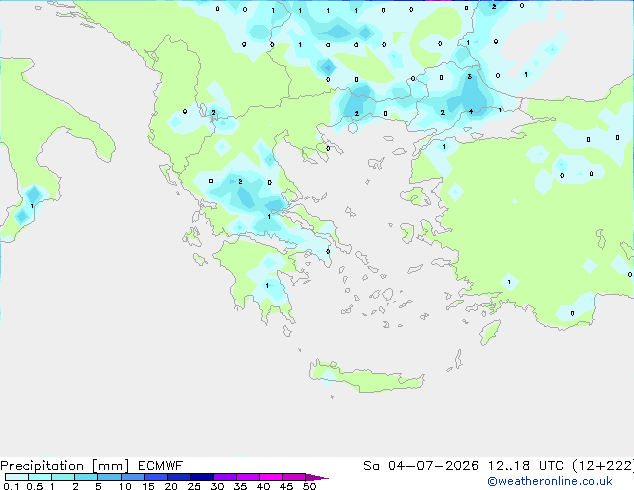This screenshot has width=634, height=490.
Task: Click the island of Crete on the map
Action: pos(366,378)
